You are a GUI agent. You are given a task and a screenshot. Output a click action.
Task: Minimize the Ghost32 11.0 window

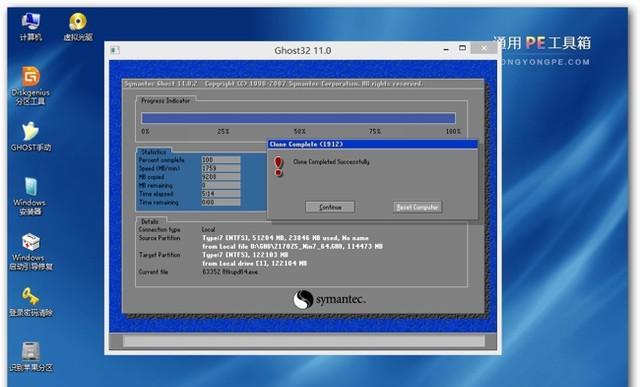coord(446,49)
